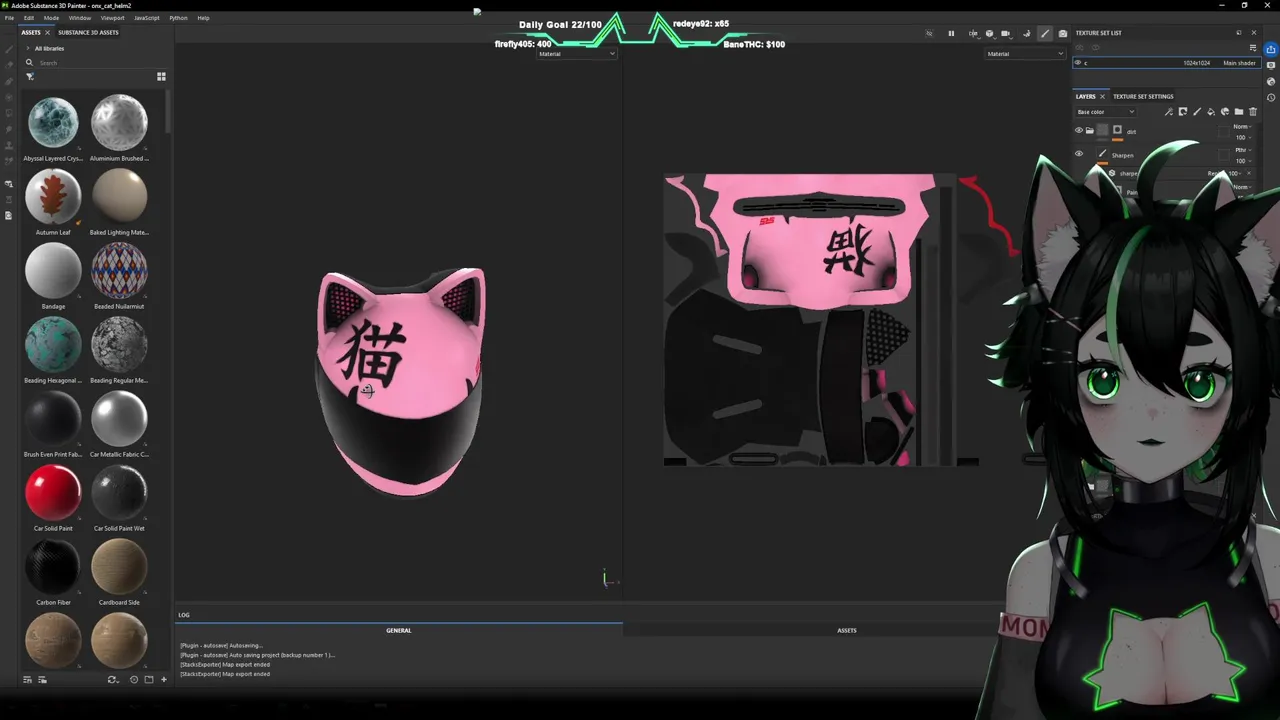
Task: Select the Clone tool in left toolbar
Action: tap(9, 145)
